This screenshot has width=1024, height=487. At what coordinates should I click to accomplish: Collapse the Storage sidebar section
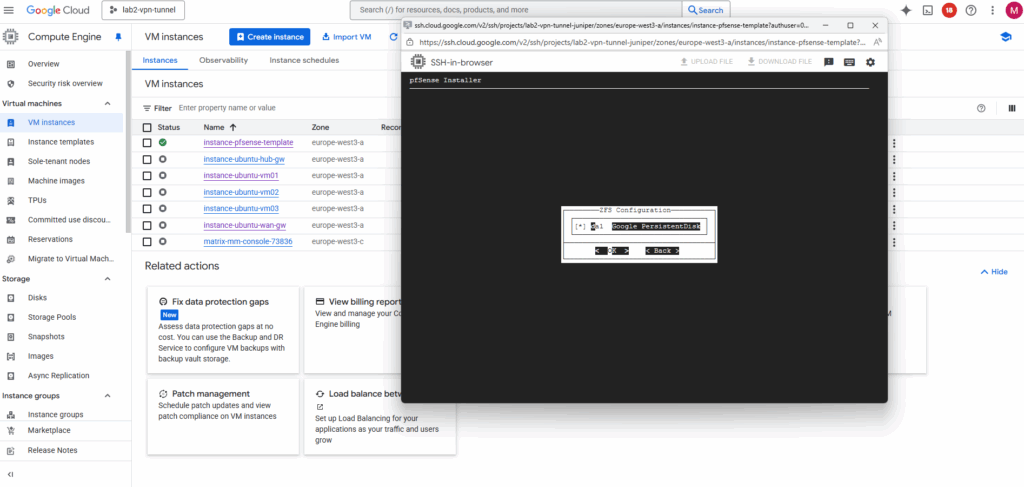coord(108,279)
